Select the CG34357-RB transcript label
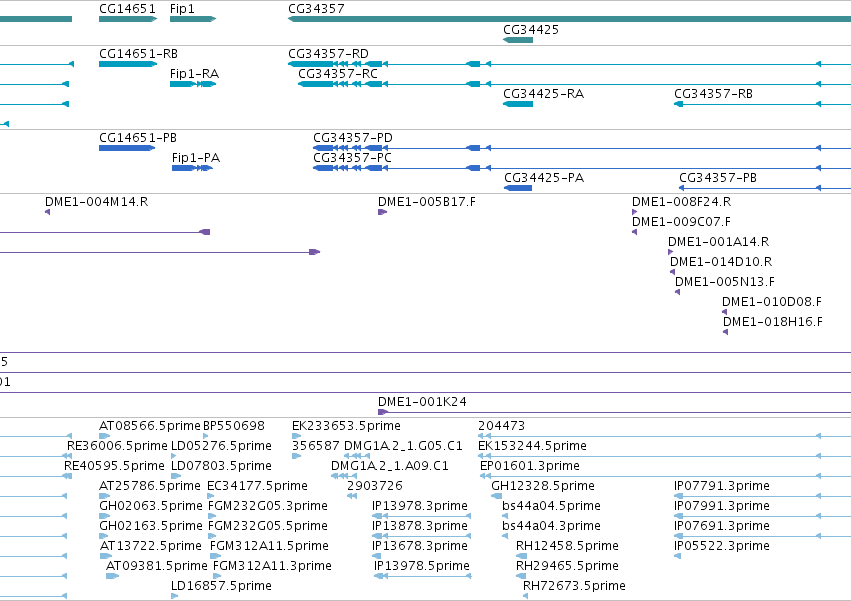851x601 pixels. tap(713, 94)
